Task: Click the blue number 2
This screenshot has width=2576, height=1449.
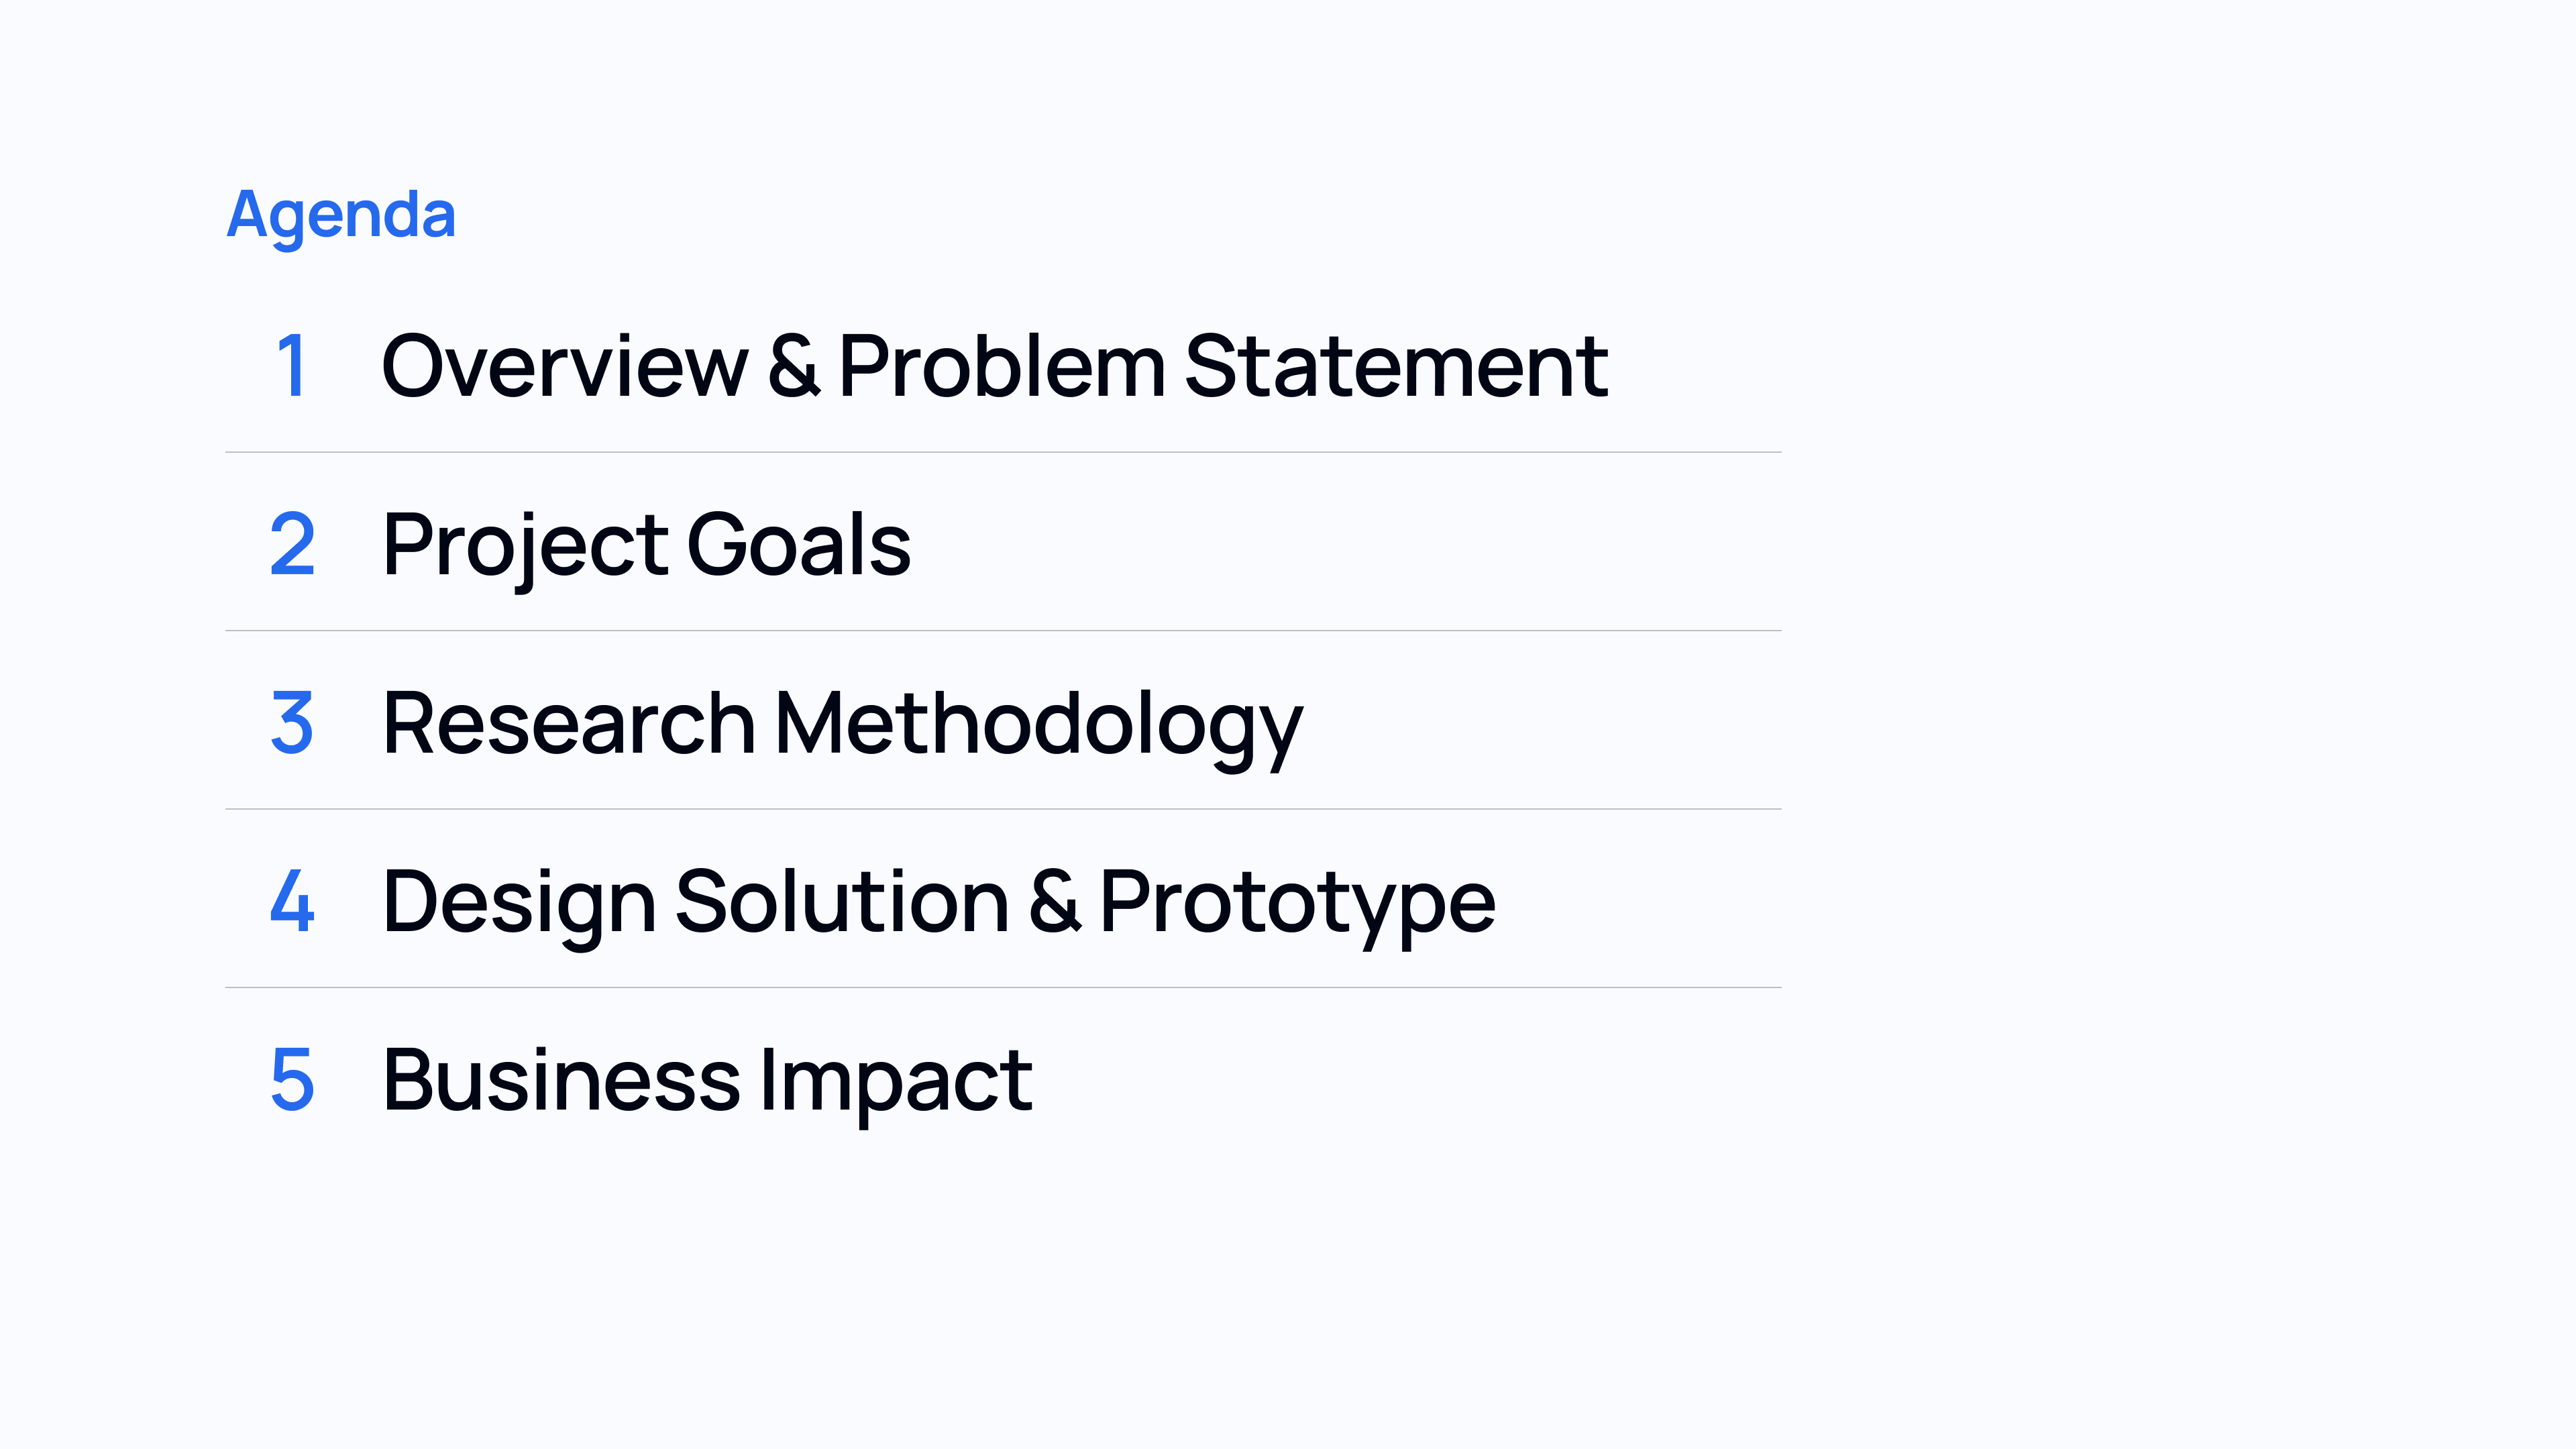Action: (292, 544)
